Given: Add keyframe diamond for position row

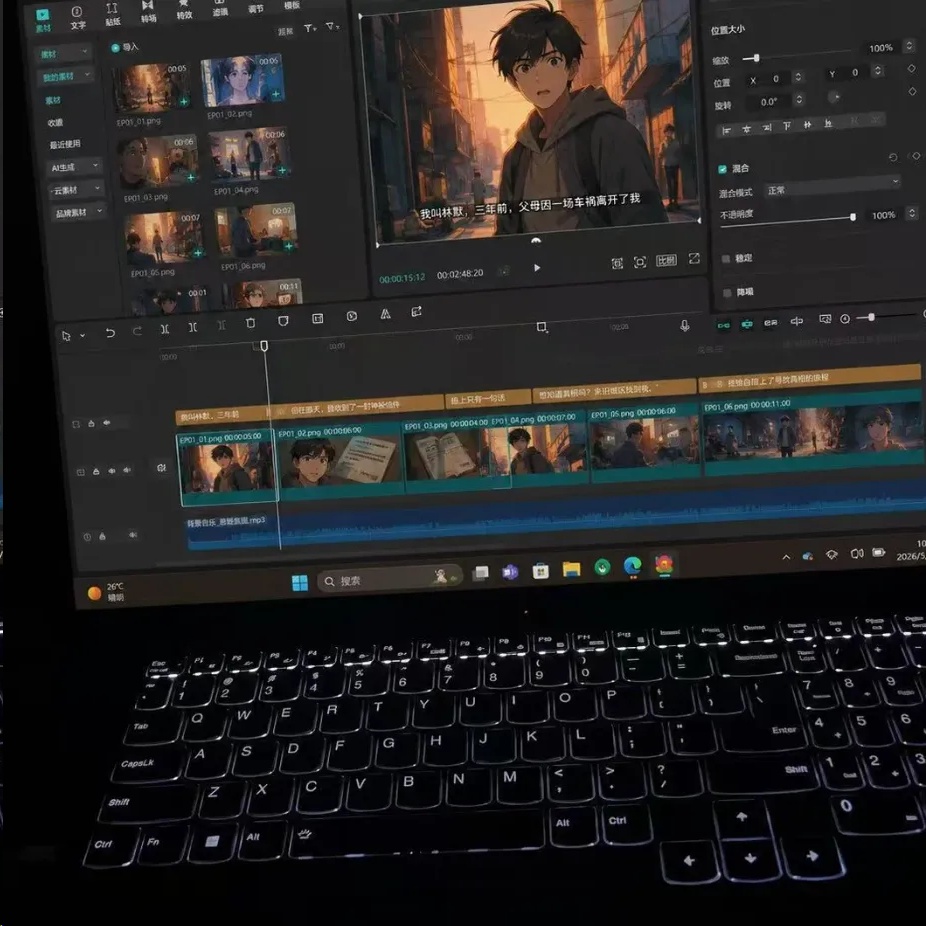Looking at the screenshot, I should pos(912,69).
